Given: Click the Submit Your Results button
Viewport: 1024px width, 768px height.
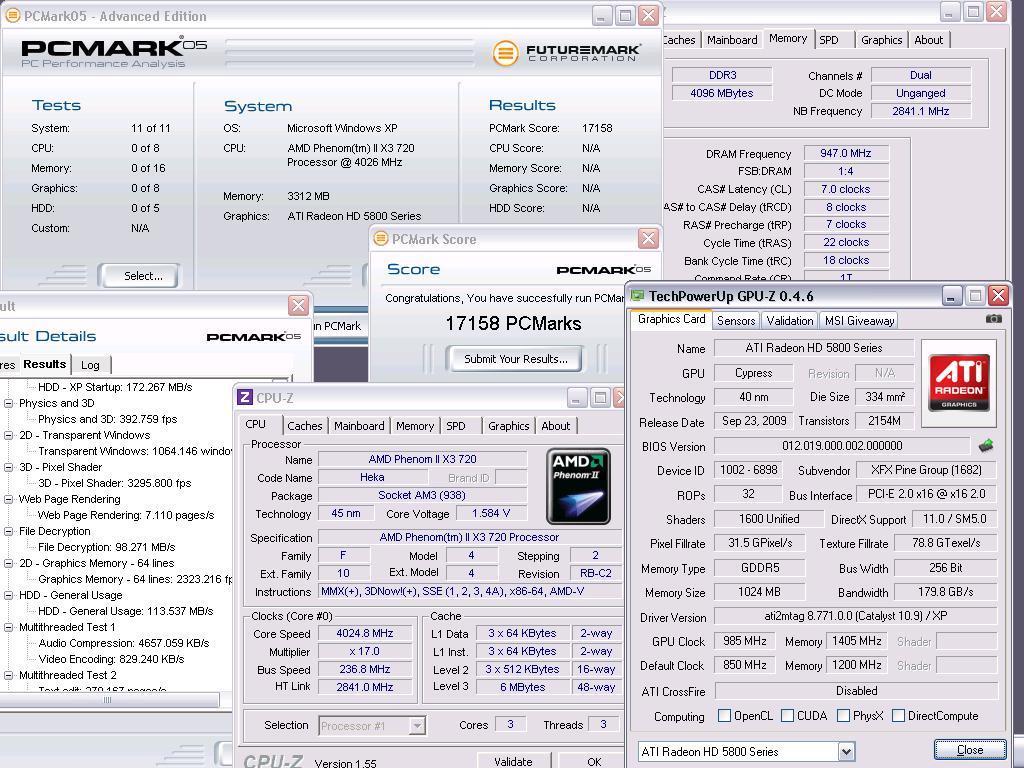Looking at the screenshot, I should click(515, 359).
